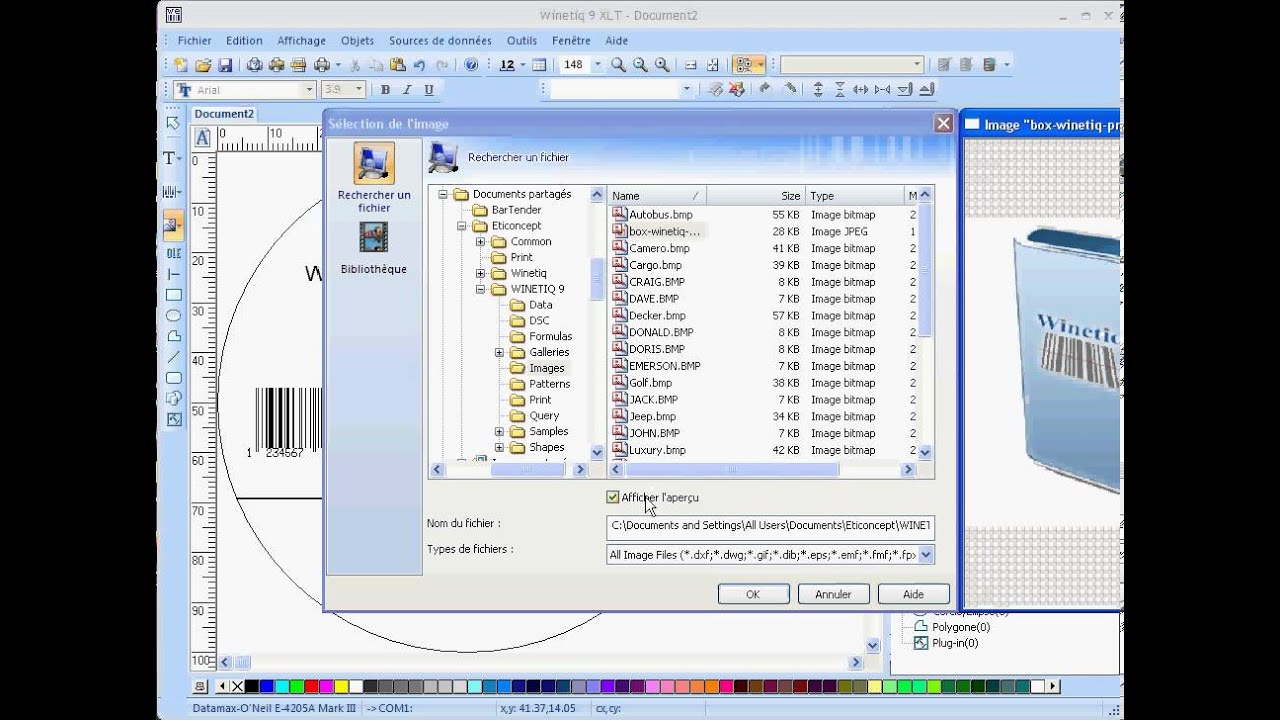The width and height of the screenshot is (1280, 720).
Task: Sort files by Name column header
Action: [x=657, y=196]
